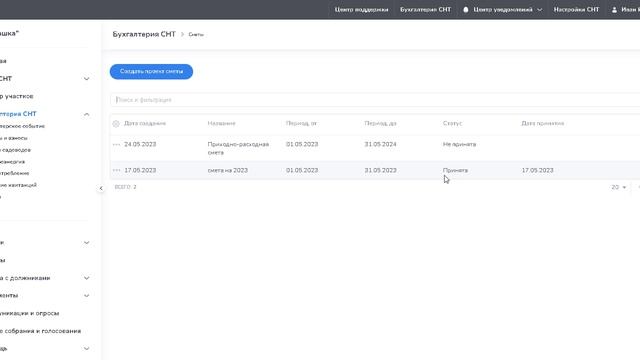
Task: Click the 31.05.2023 period end cell
Action: (380, 170)
